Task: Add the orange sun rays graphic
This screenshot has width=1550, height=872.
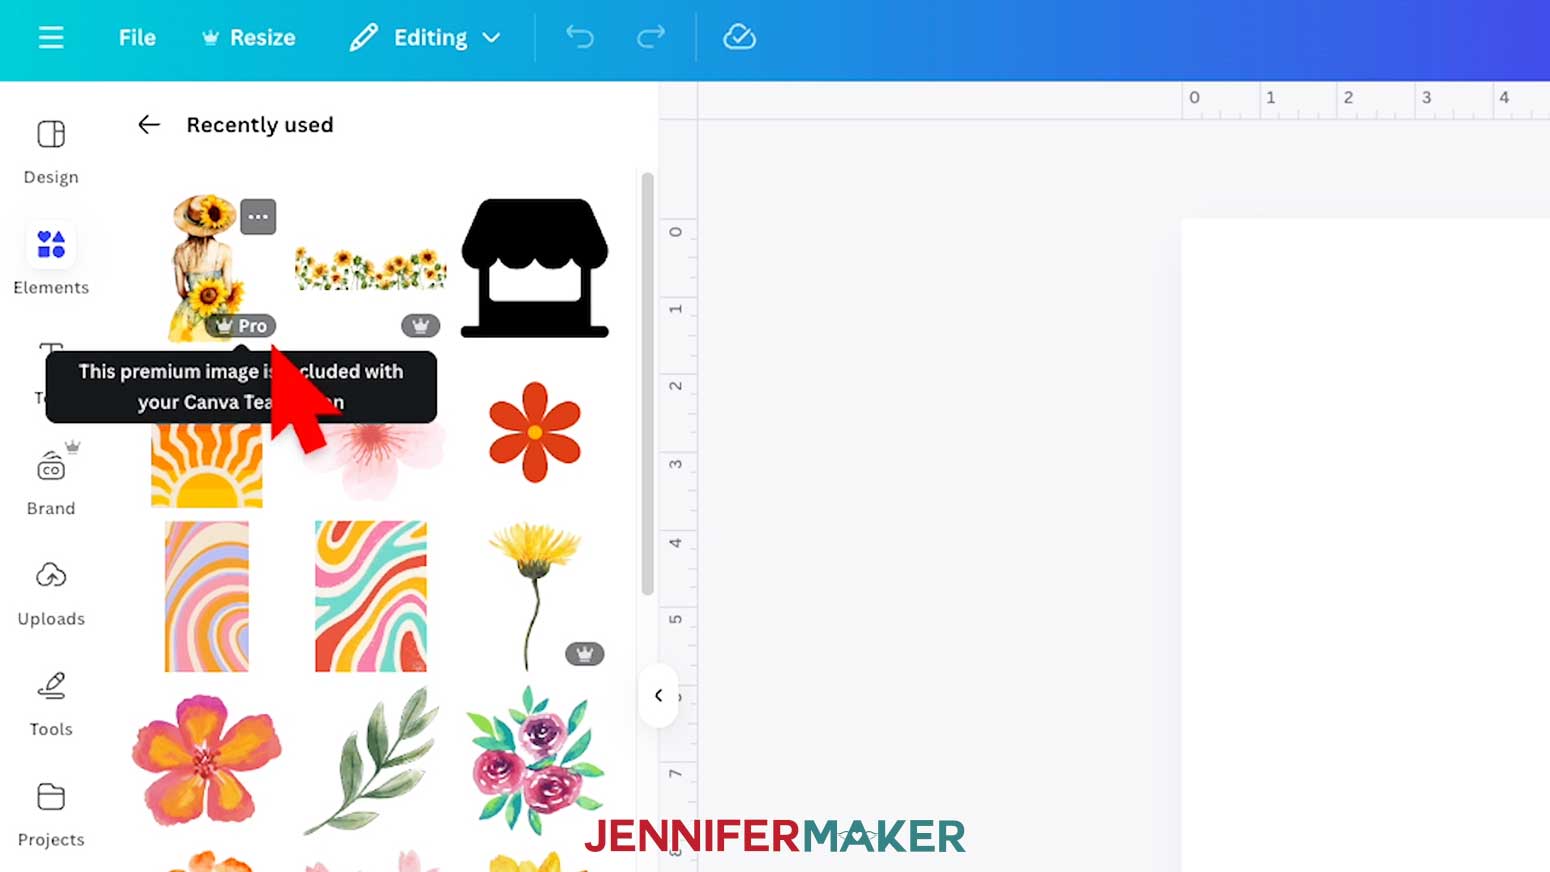Action: pos(207,466)
